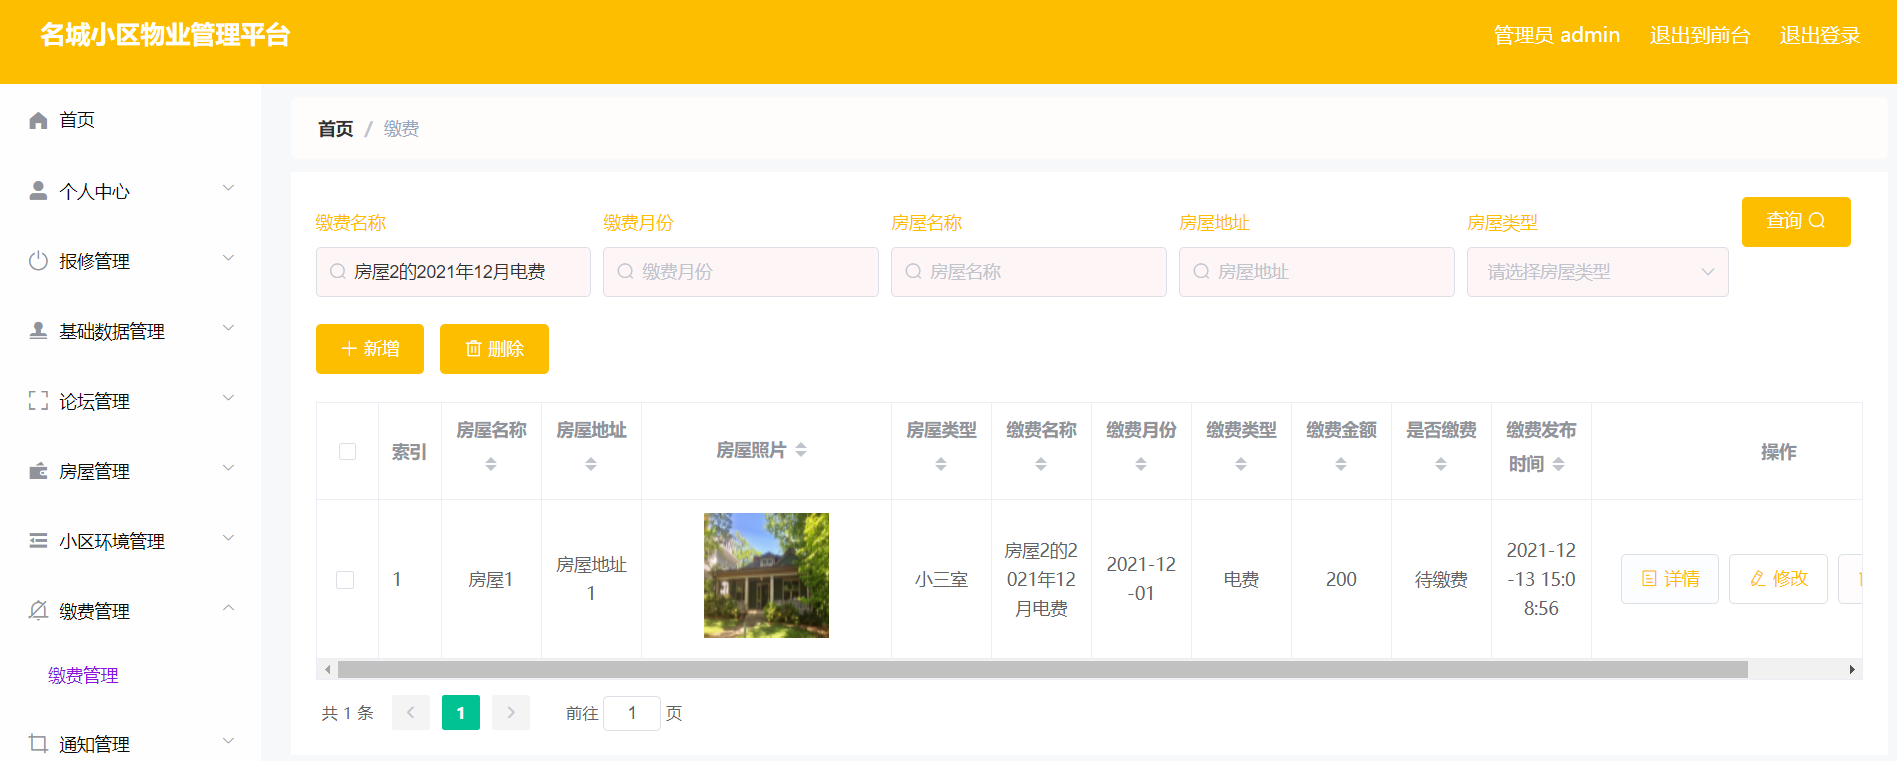Image resolution: width=1897 pixels, height=761 pixels.
Task: Click 修改 for the 房屋1 row
Action: [x=1778, y=579]
